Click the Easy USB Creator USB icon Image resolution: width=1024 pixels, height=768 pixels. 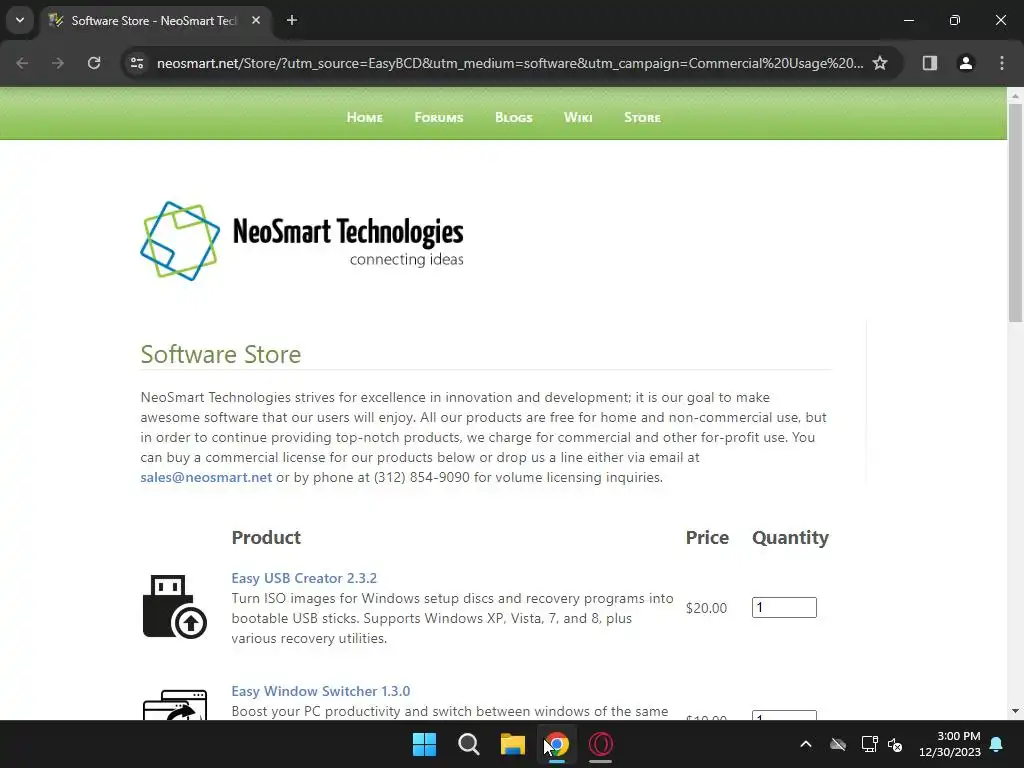pyautogui.click(x=174, y=607)
